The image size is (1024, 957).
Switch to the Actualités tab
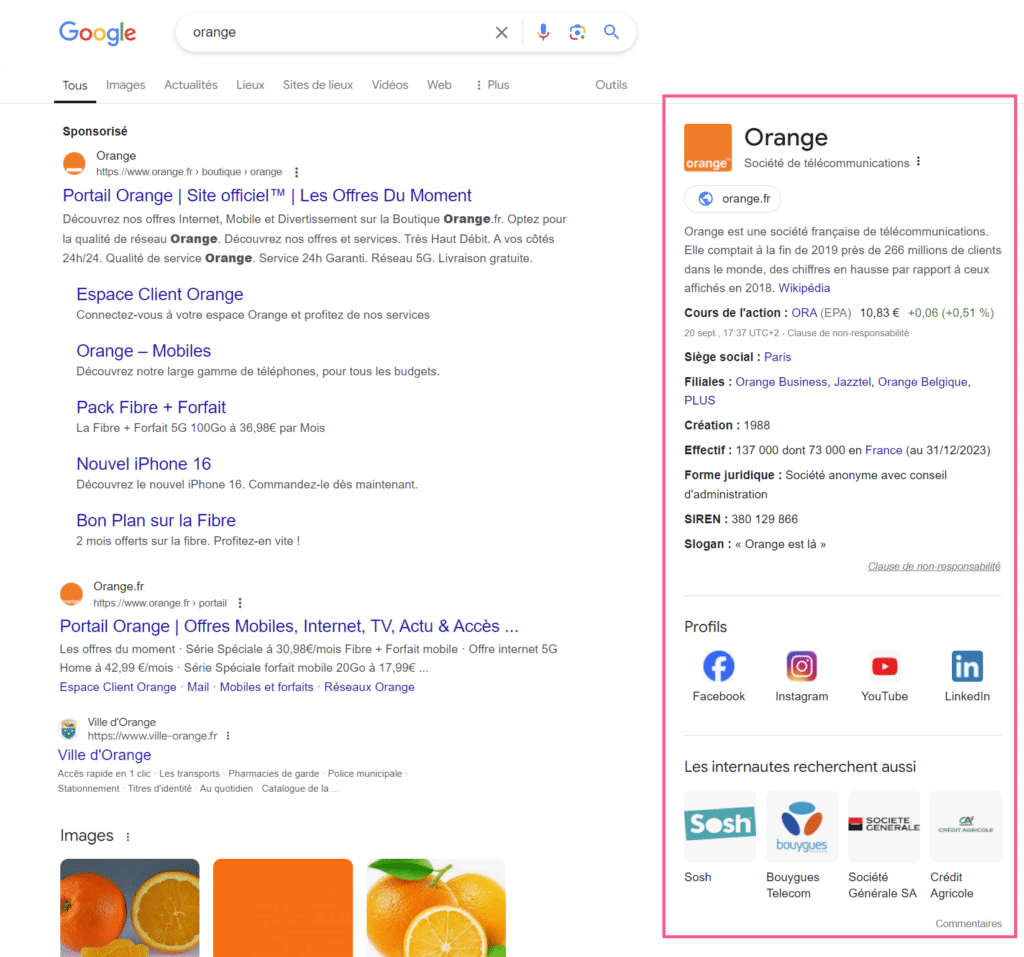pos(191,85)
